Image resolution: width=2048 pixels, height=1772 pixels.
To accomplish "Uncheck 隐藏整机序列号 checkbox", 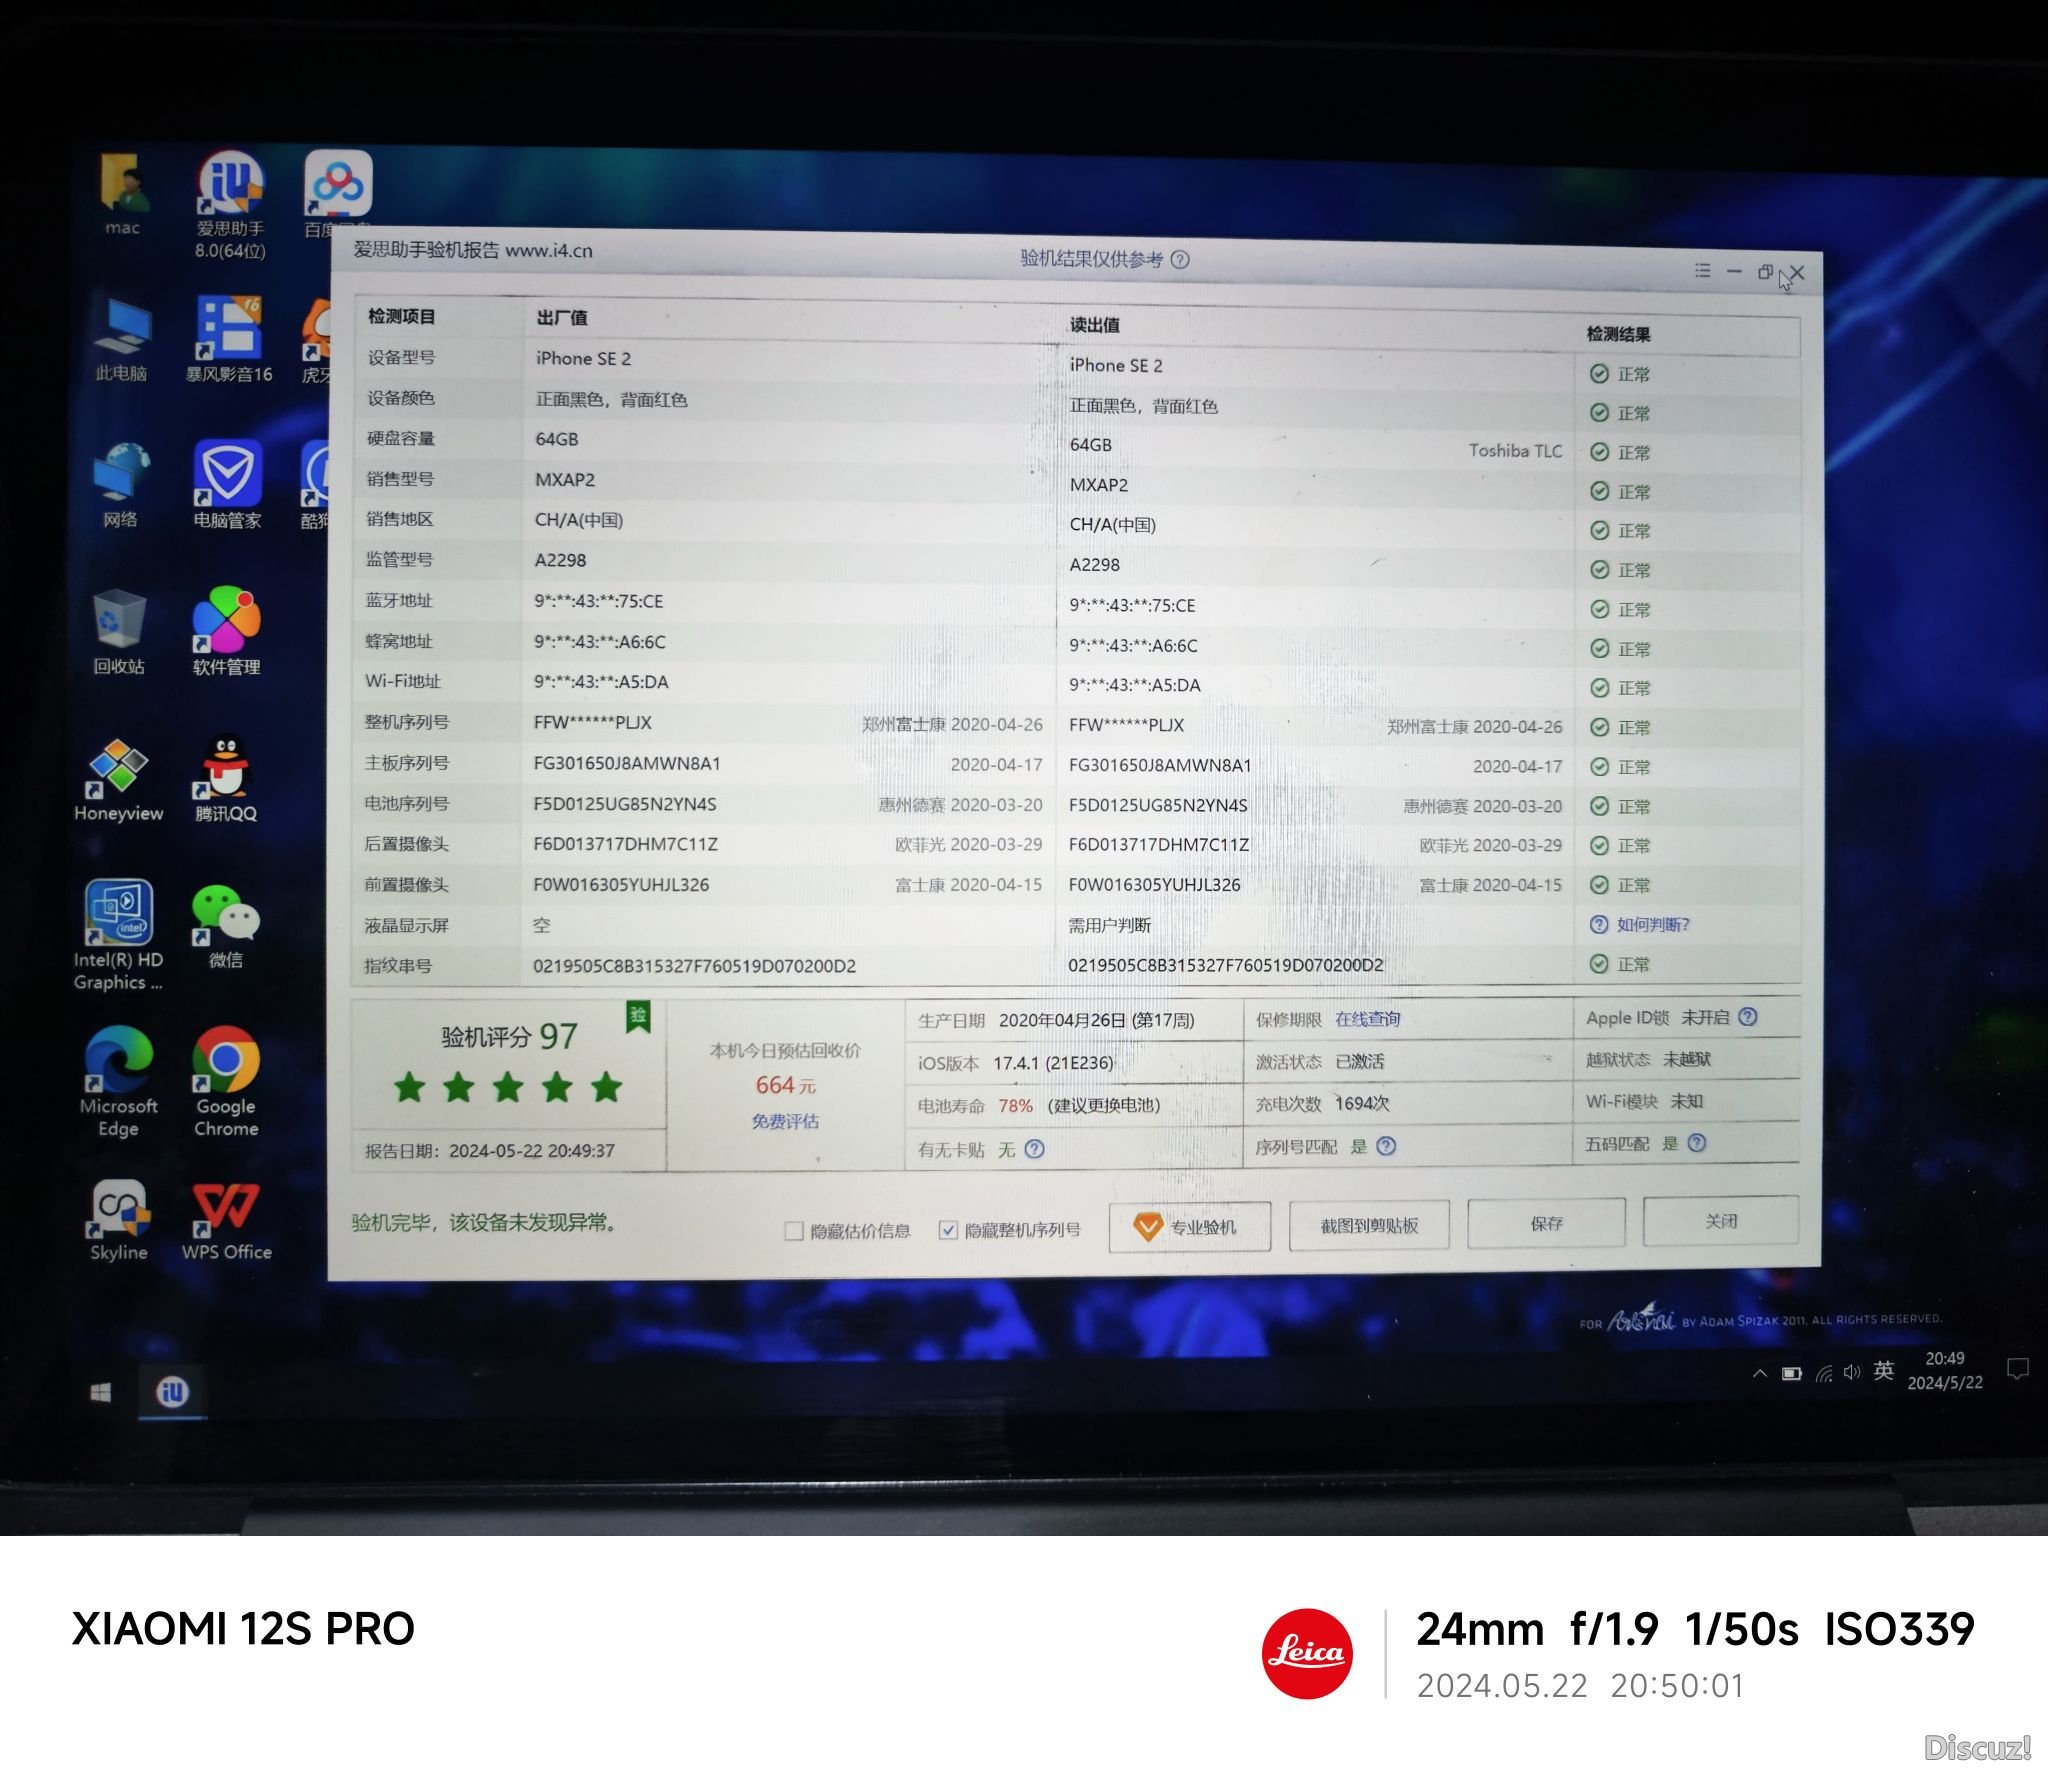I will pos(948,1230).
